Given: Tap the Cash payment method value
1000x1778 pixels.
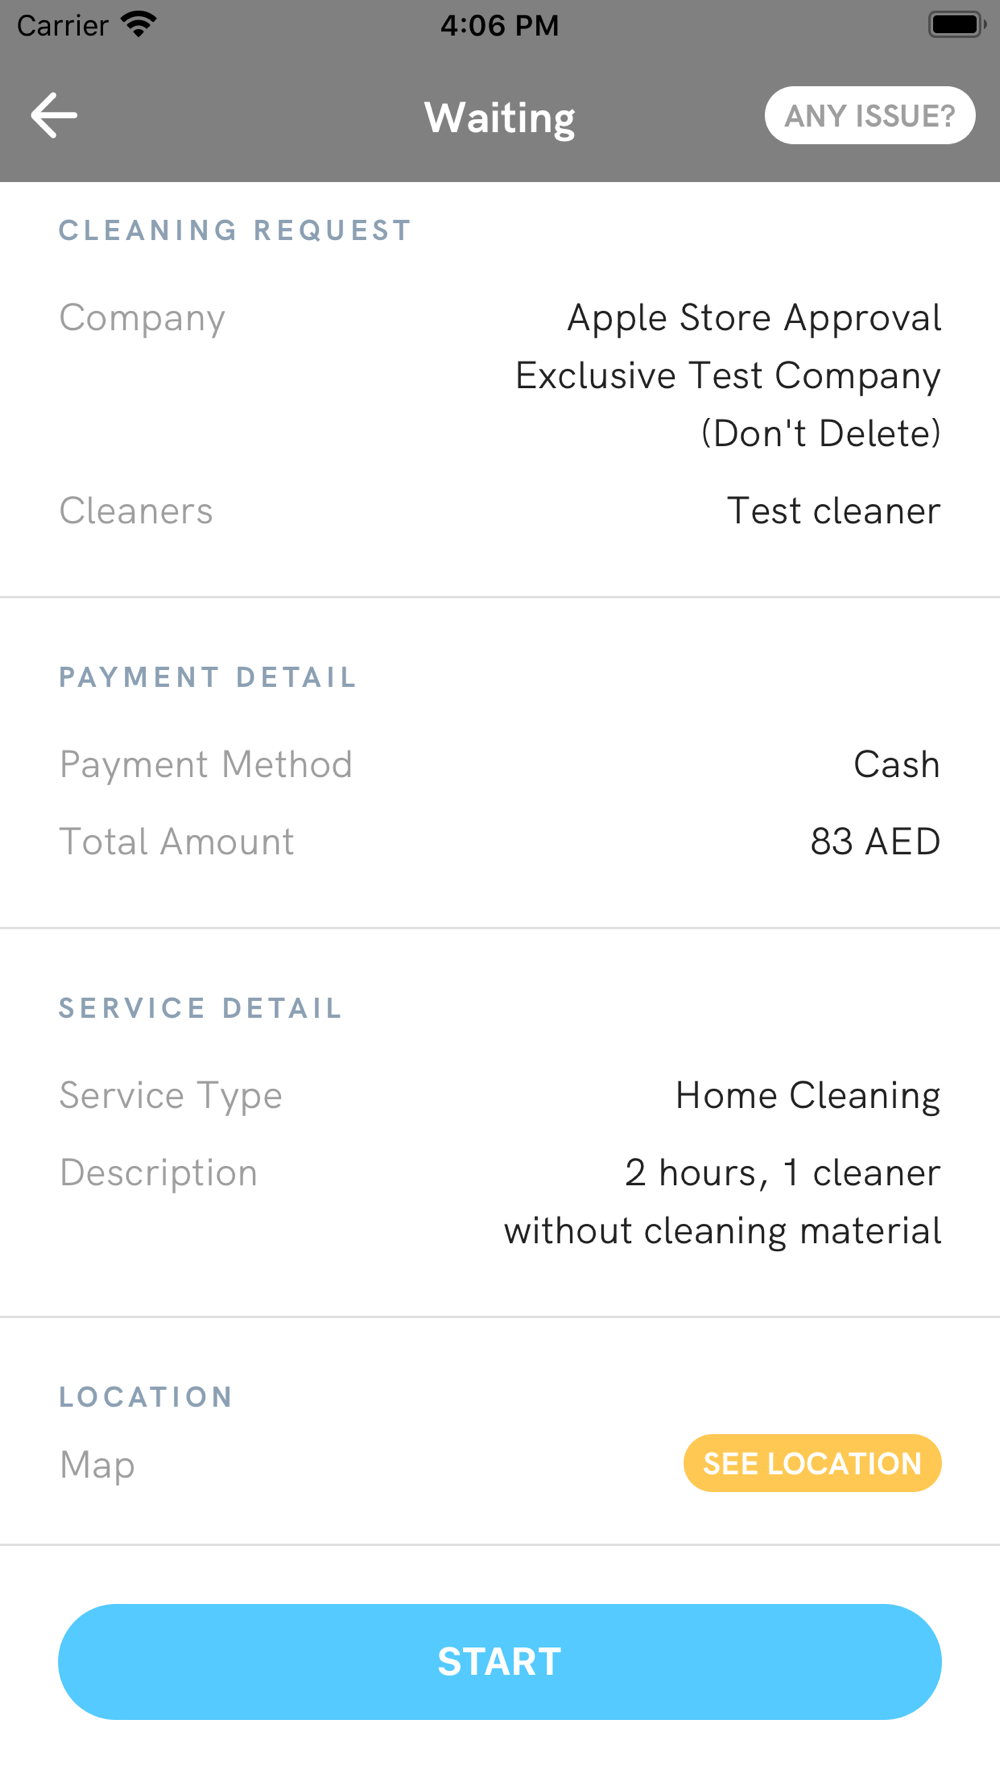Looking at the screenshot, I should pos(896,765).
